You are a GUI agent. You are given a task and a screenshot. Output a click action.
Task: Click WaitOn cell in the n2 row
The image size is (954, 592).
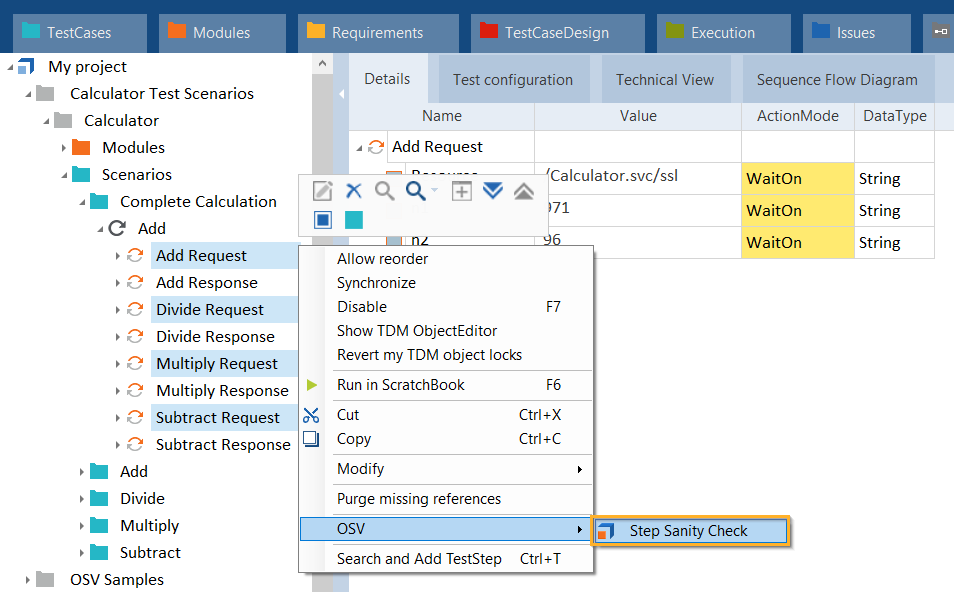[x=796, y=243]
